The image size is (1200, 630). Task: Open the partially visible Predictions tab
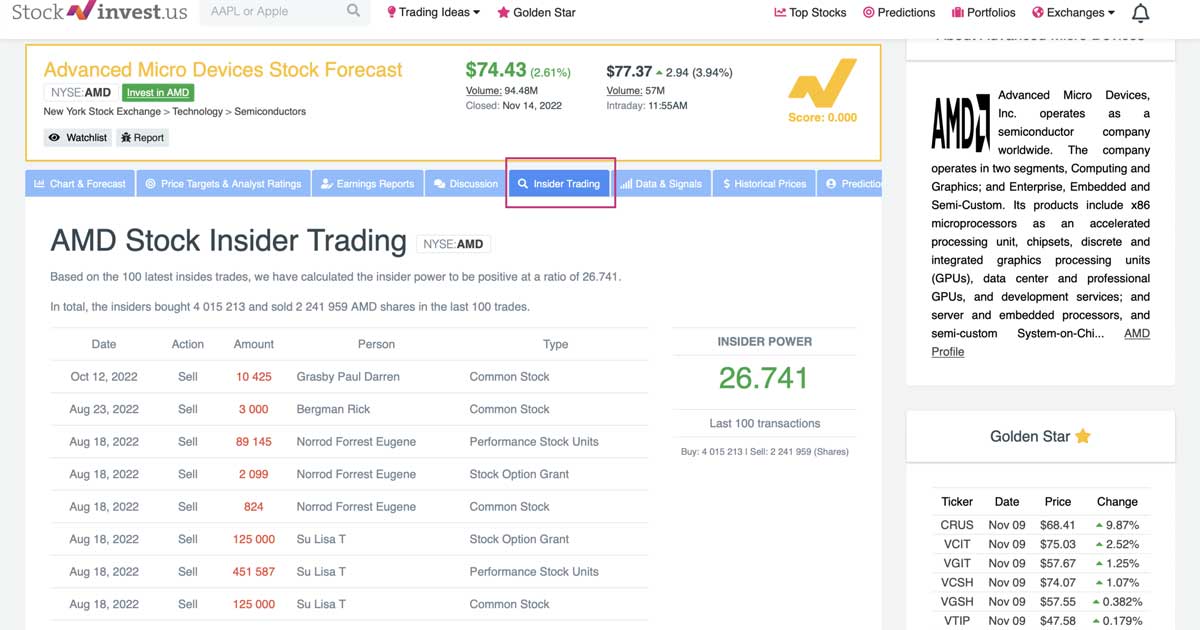coord(850,184)
